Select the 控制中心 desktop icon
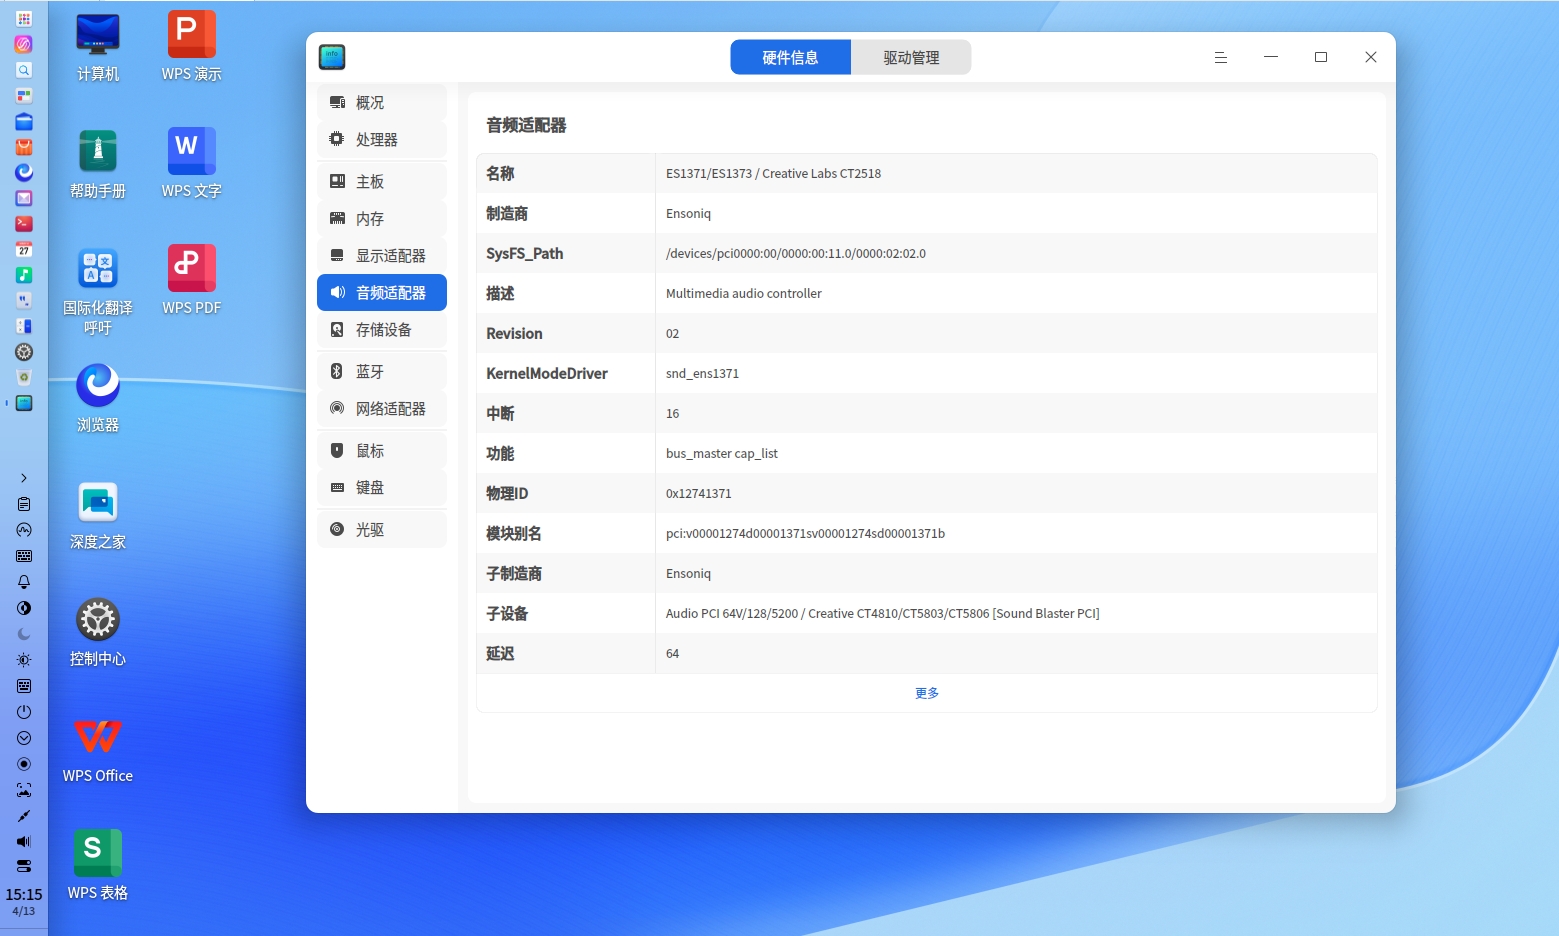The image size is (1559, 936). [98, 633]
